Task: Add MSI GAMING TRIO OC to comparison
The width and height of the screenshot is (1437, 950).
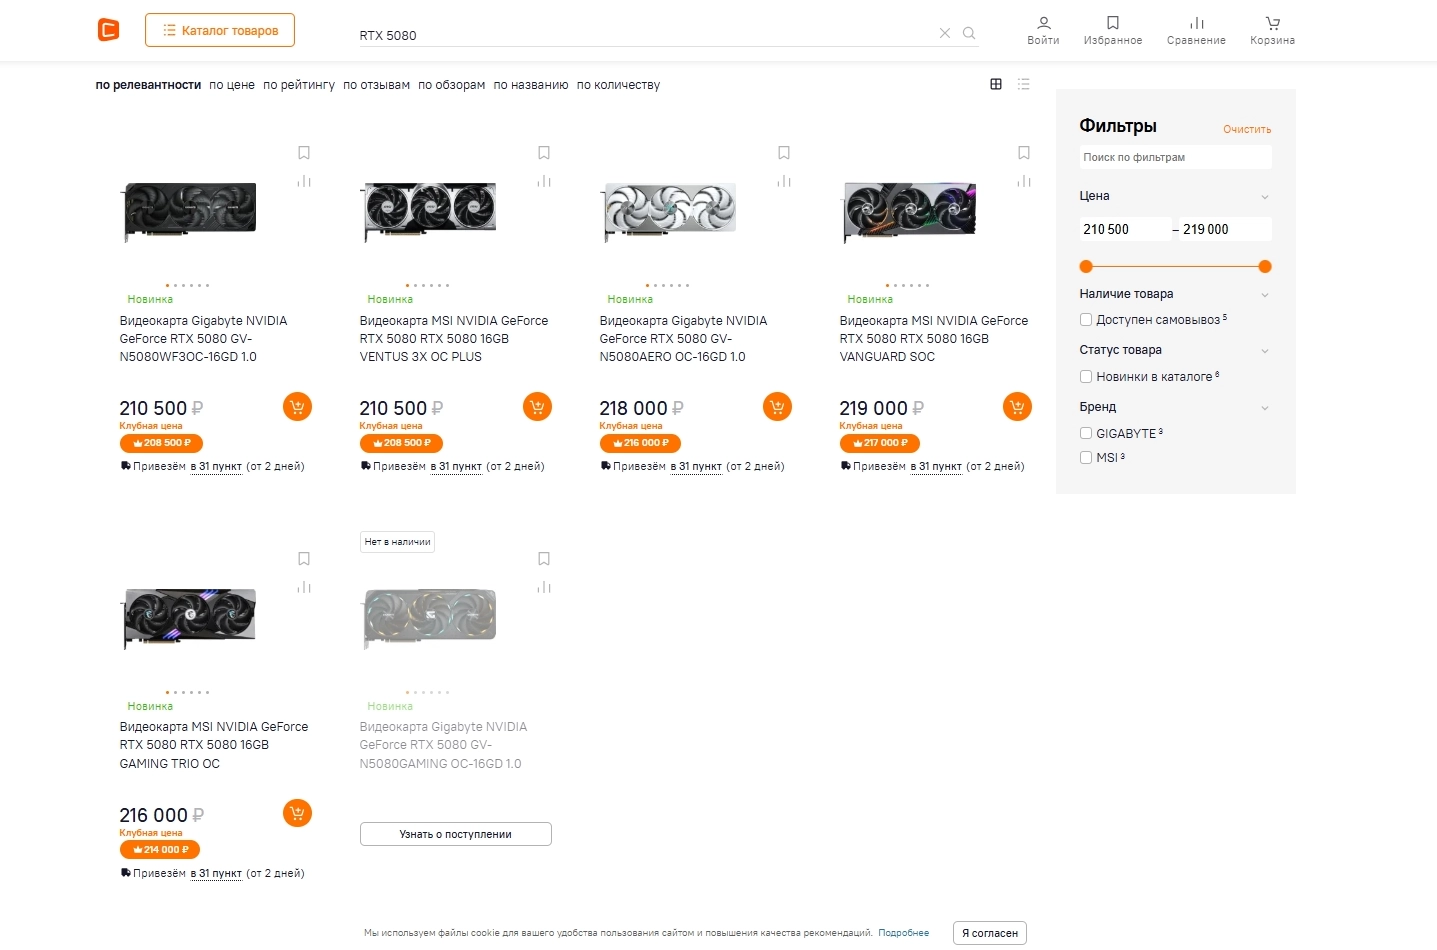Action: 304,587
